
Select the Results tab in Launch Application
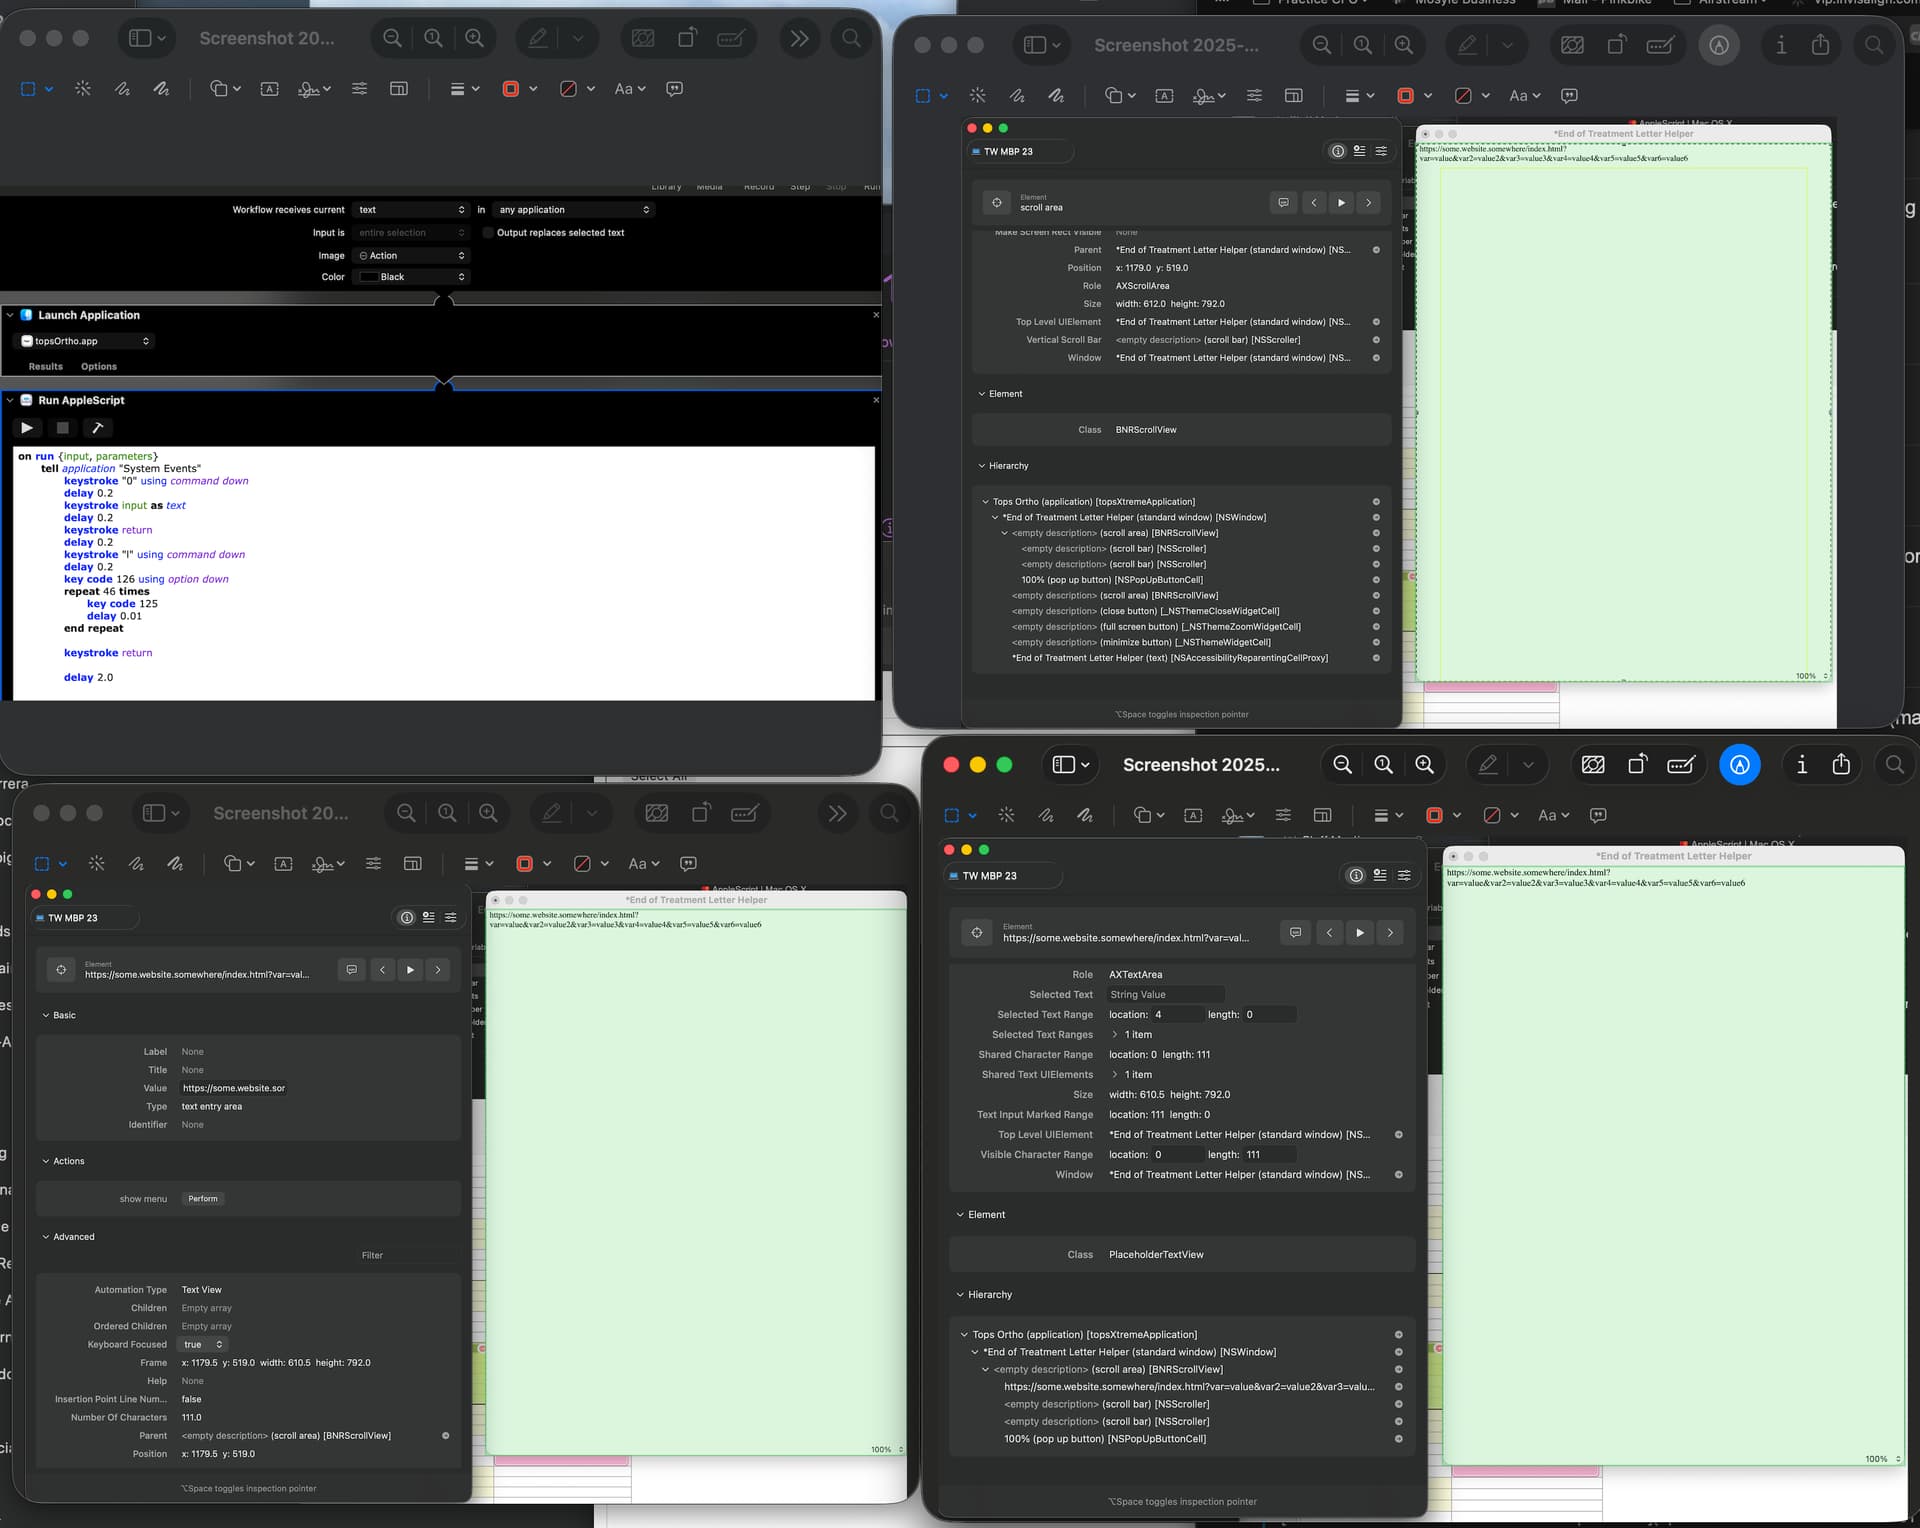tap(45, 366)
